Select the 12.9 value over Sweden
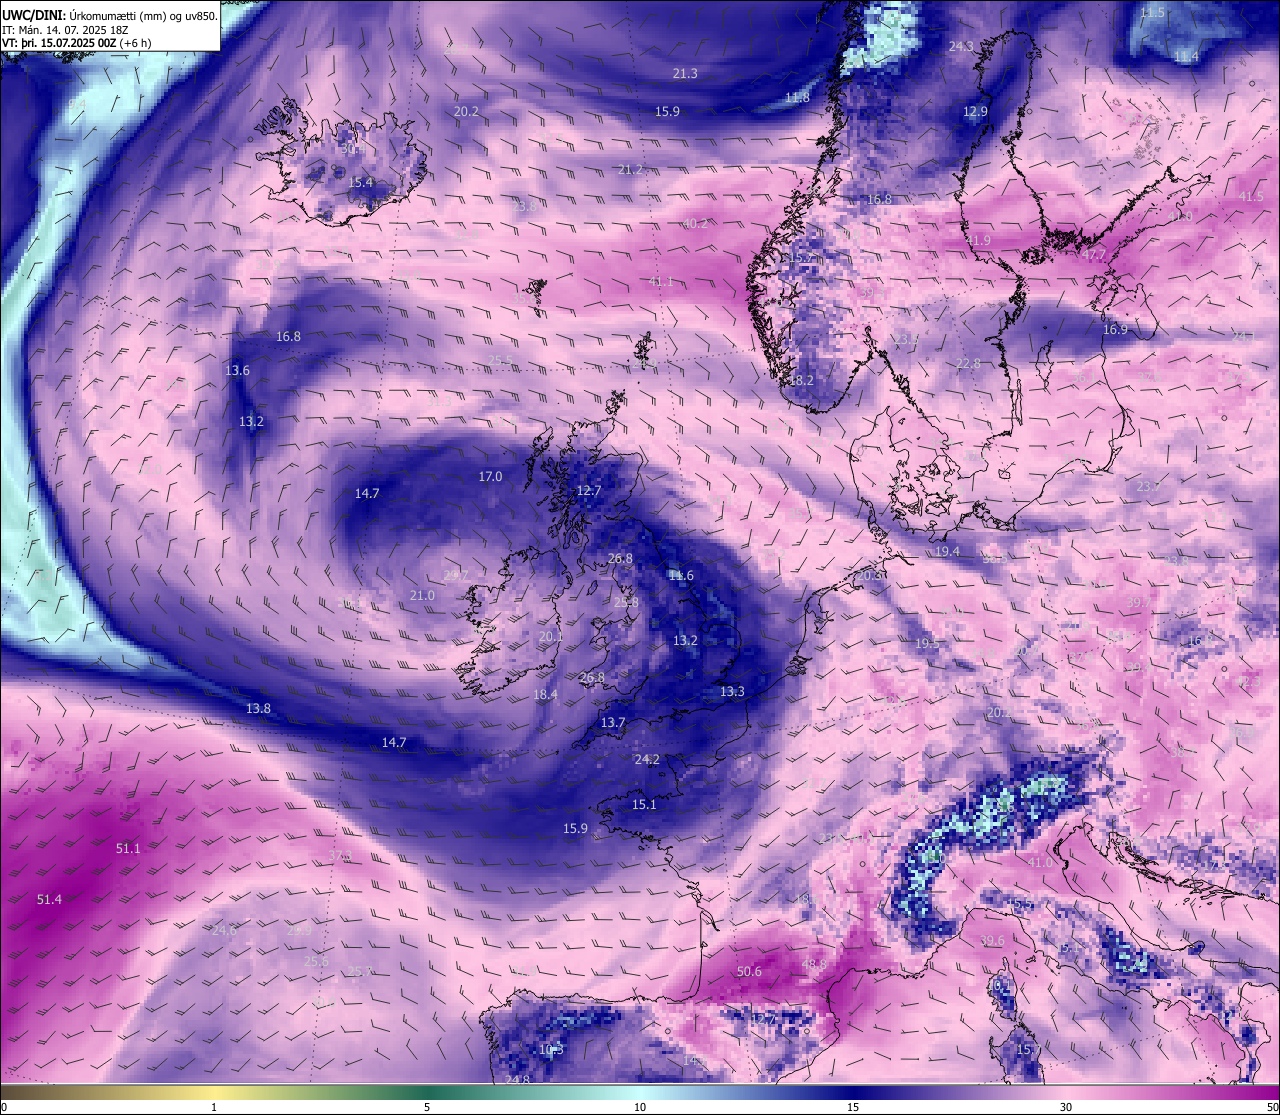The image size is (1280, 1115). [975, 112]
